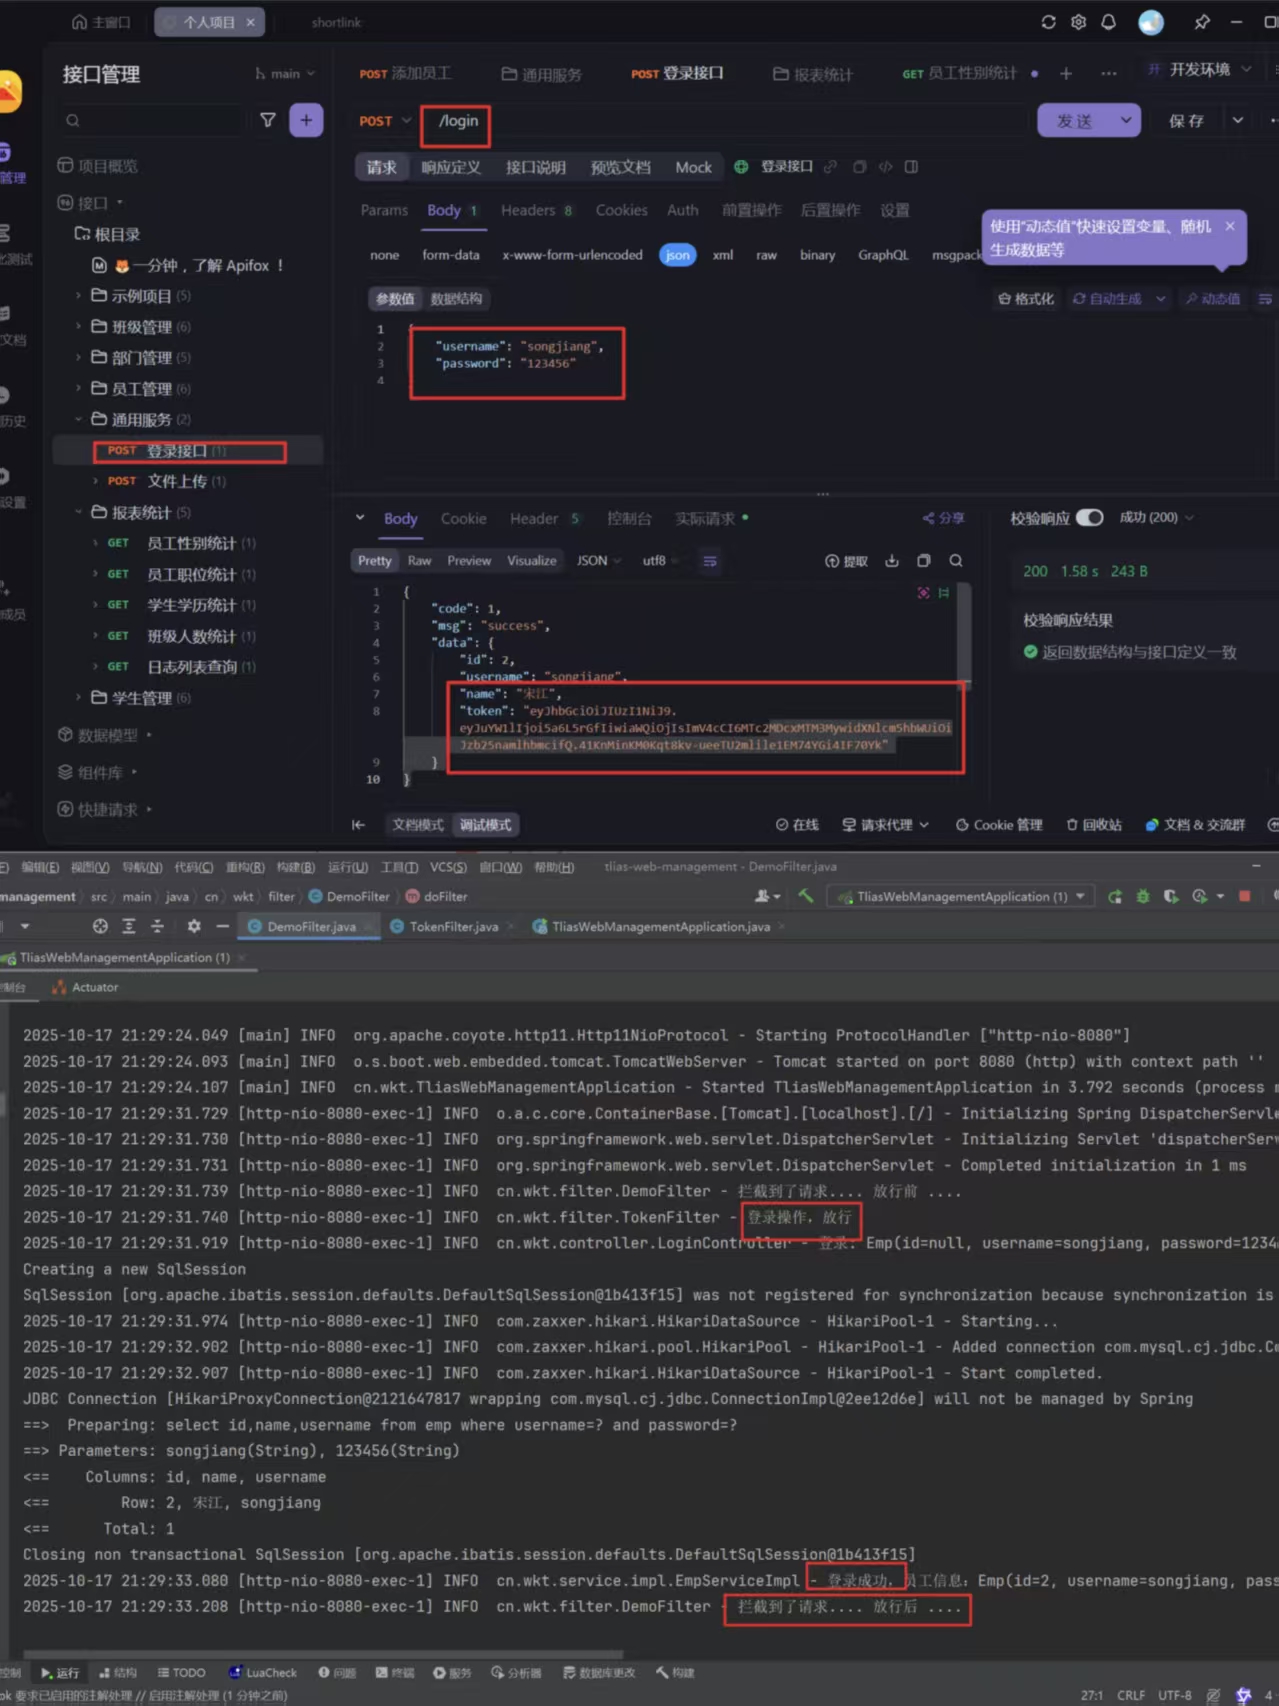Select the raw body type option
The height and width of the screenshot is (1706, 1279).
coord(766,255)
